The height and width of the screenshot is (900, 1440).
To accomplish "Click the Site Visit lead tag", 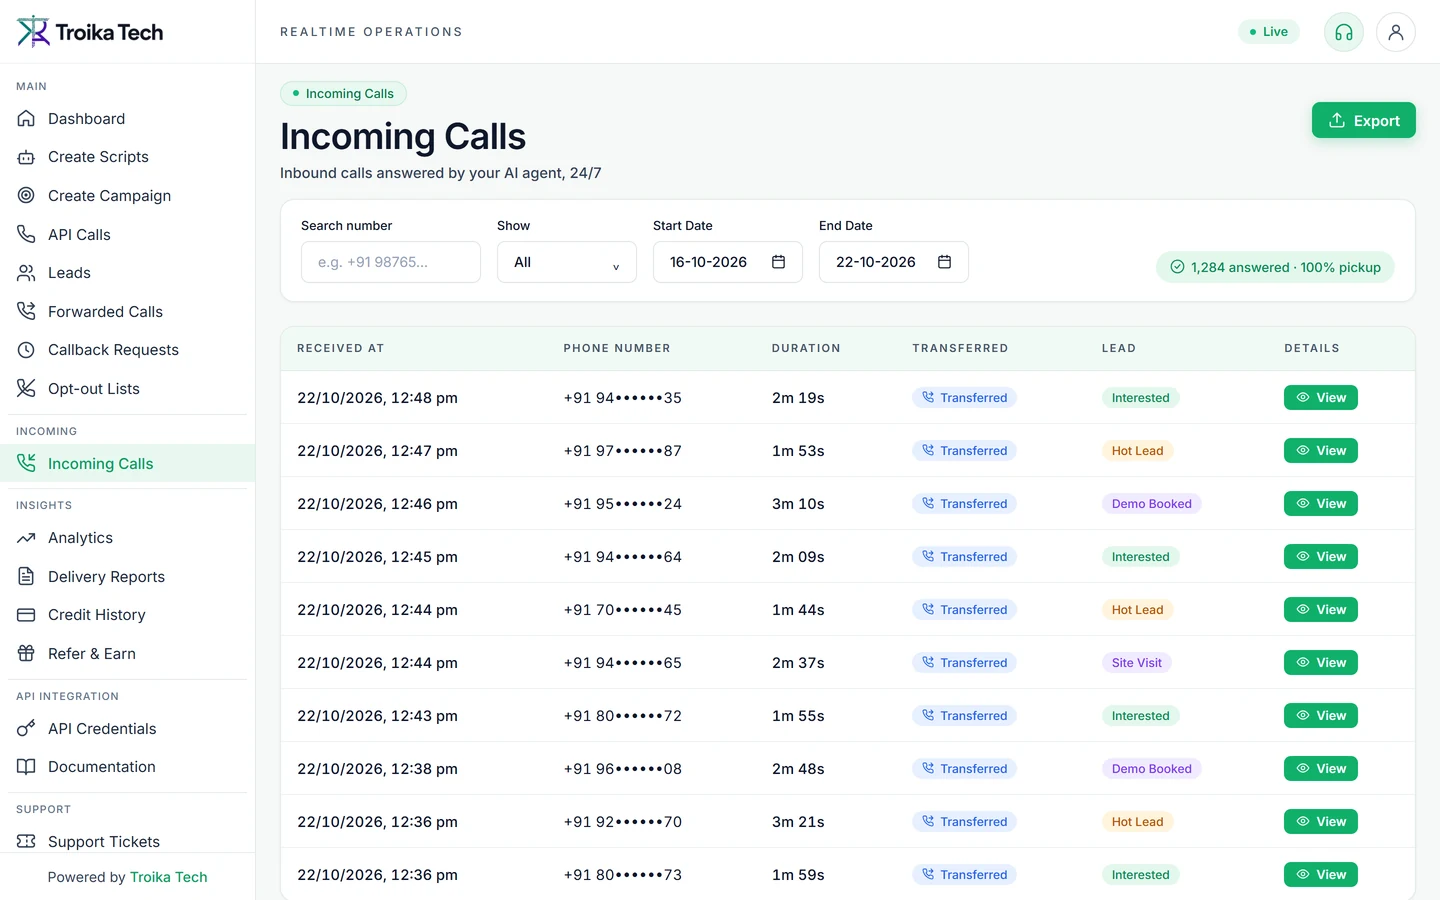I will pyautogui.click(x=1137, y=662).
